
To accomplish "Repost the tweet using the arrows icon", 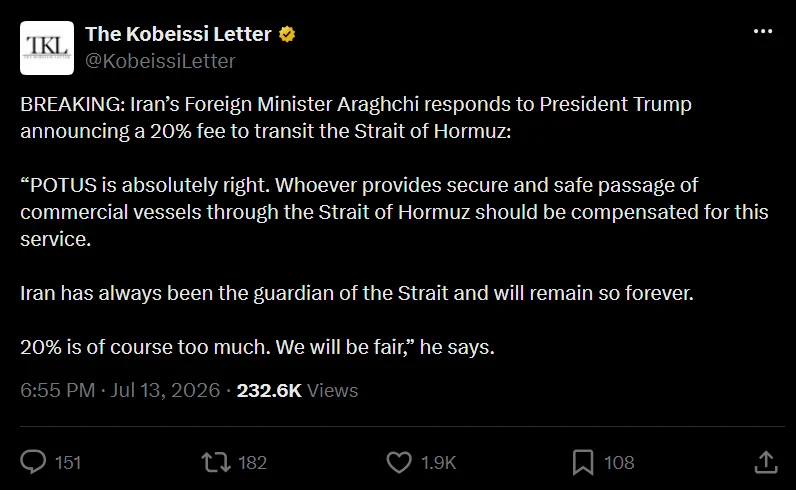I will pos(216,462).
